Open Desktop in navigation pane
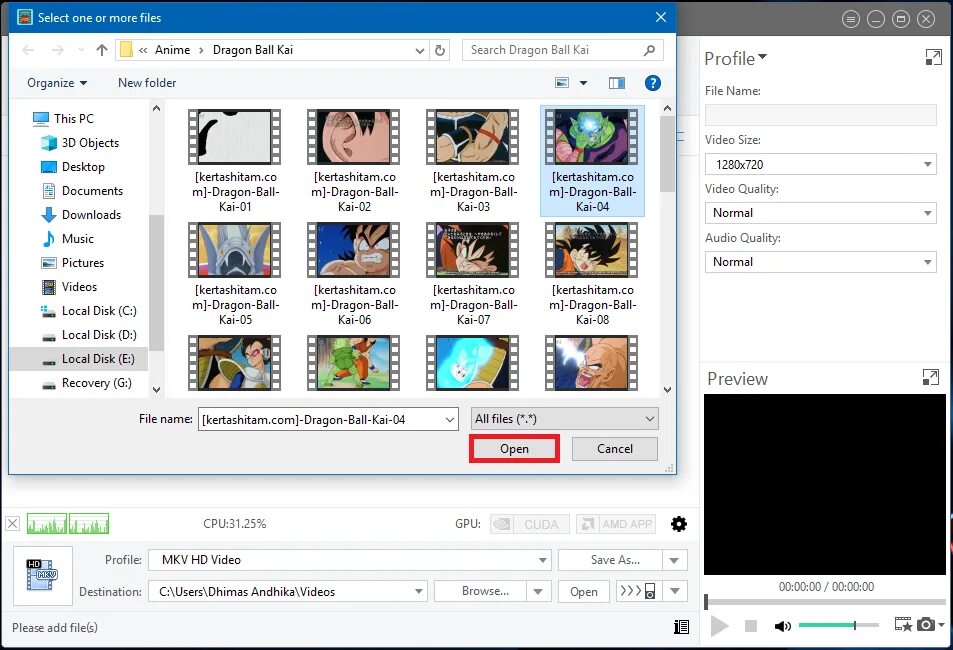This screenshot has width=953, height=650. 72,167
